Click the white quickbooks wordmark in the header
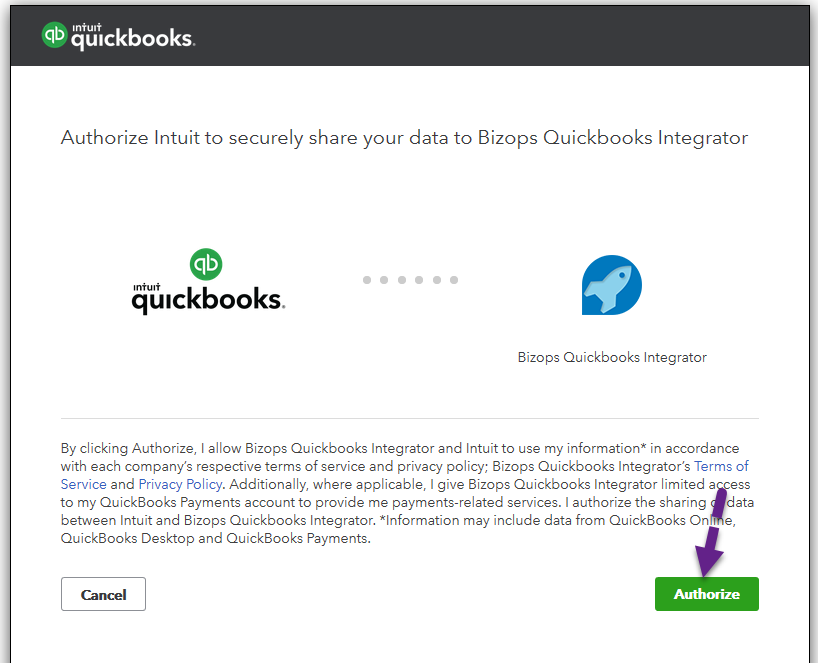The width and height of the screenshot is (818, 663). [x=132, y=39]
